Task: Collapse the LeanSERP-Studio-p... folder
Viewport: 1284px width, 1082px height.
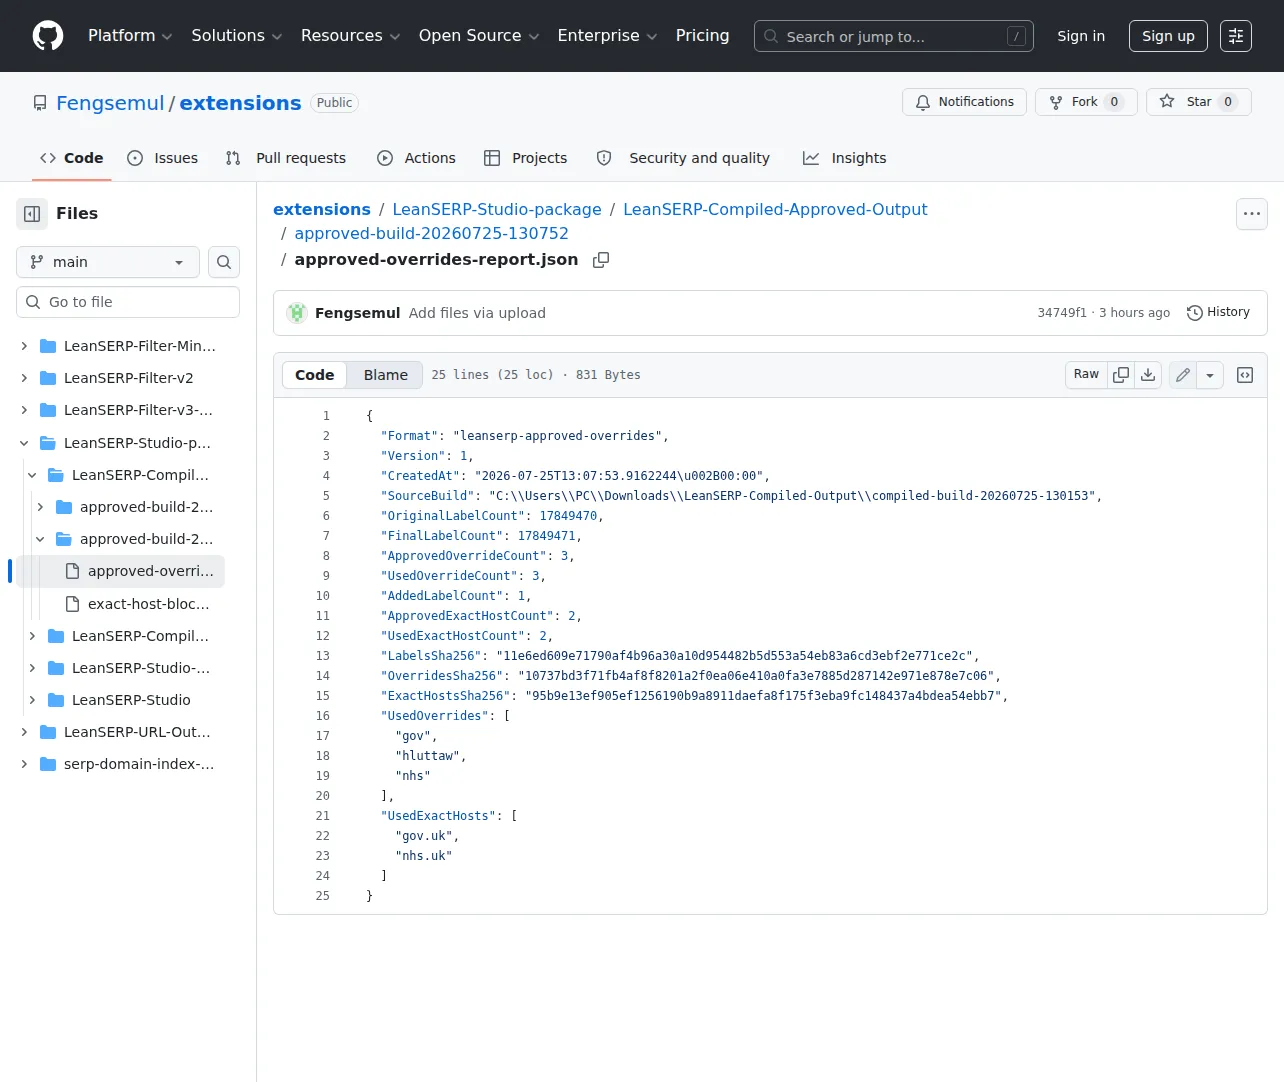Action: [24, 443]
